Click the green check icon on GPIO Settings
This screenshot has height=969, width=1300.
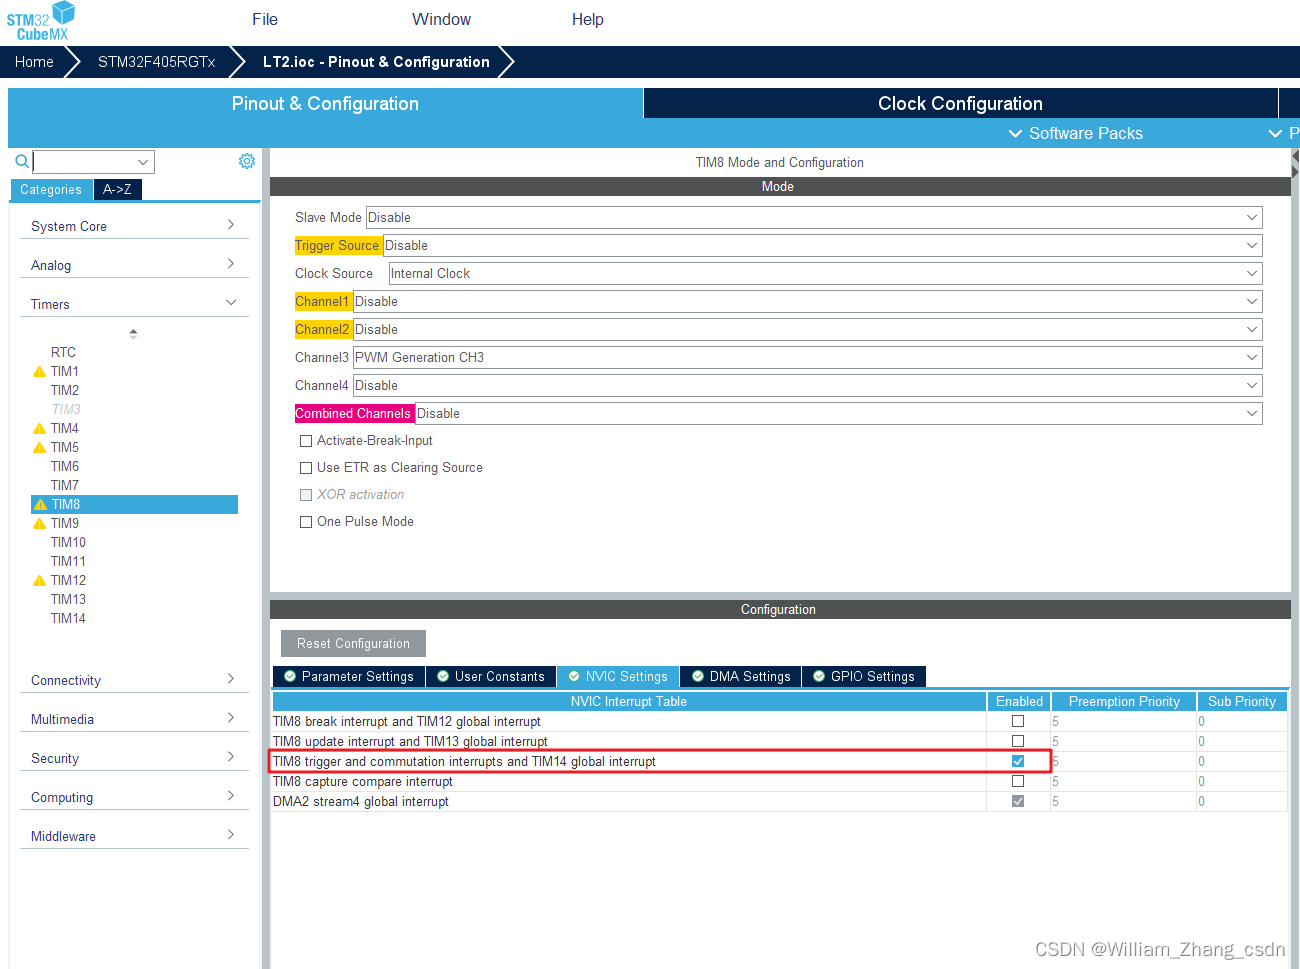(819, 677)
